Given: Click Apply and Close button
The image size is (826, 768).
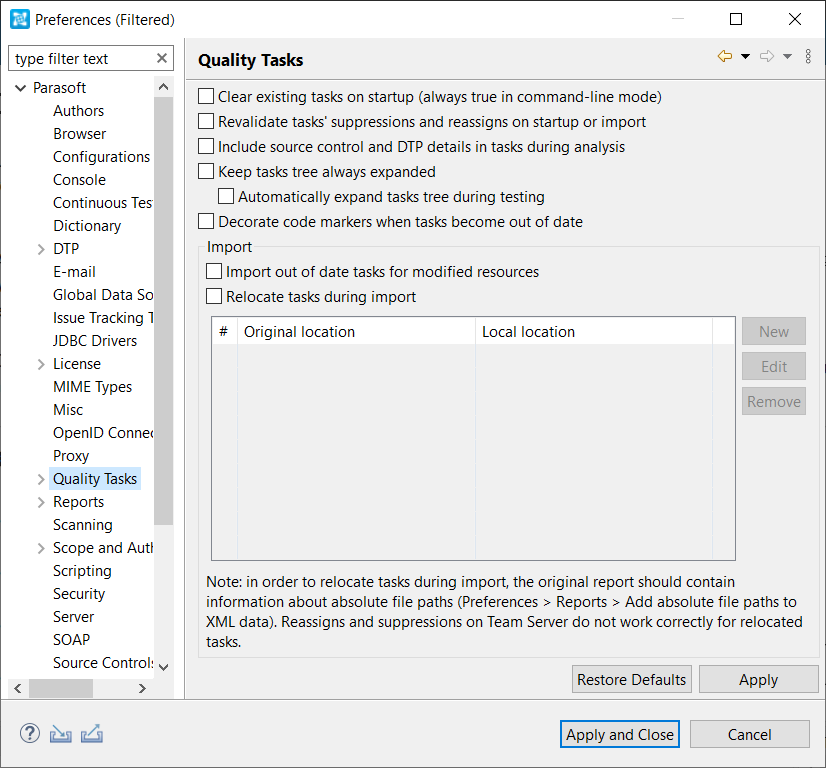Looking at the screenshot, I should [620, 734].
